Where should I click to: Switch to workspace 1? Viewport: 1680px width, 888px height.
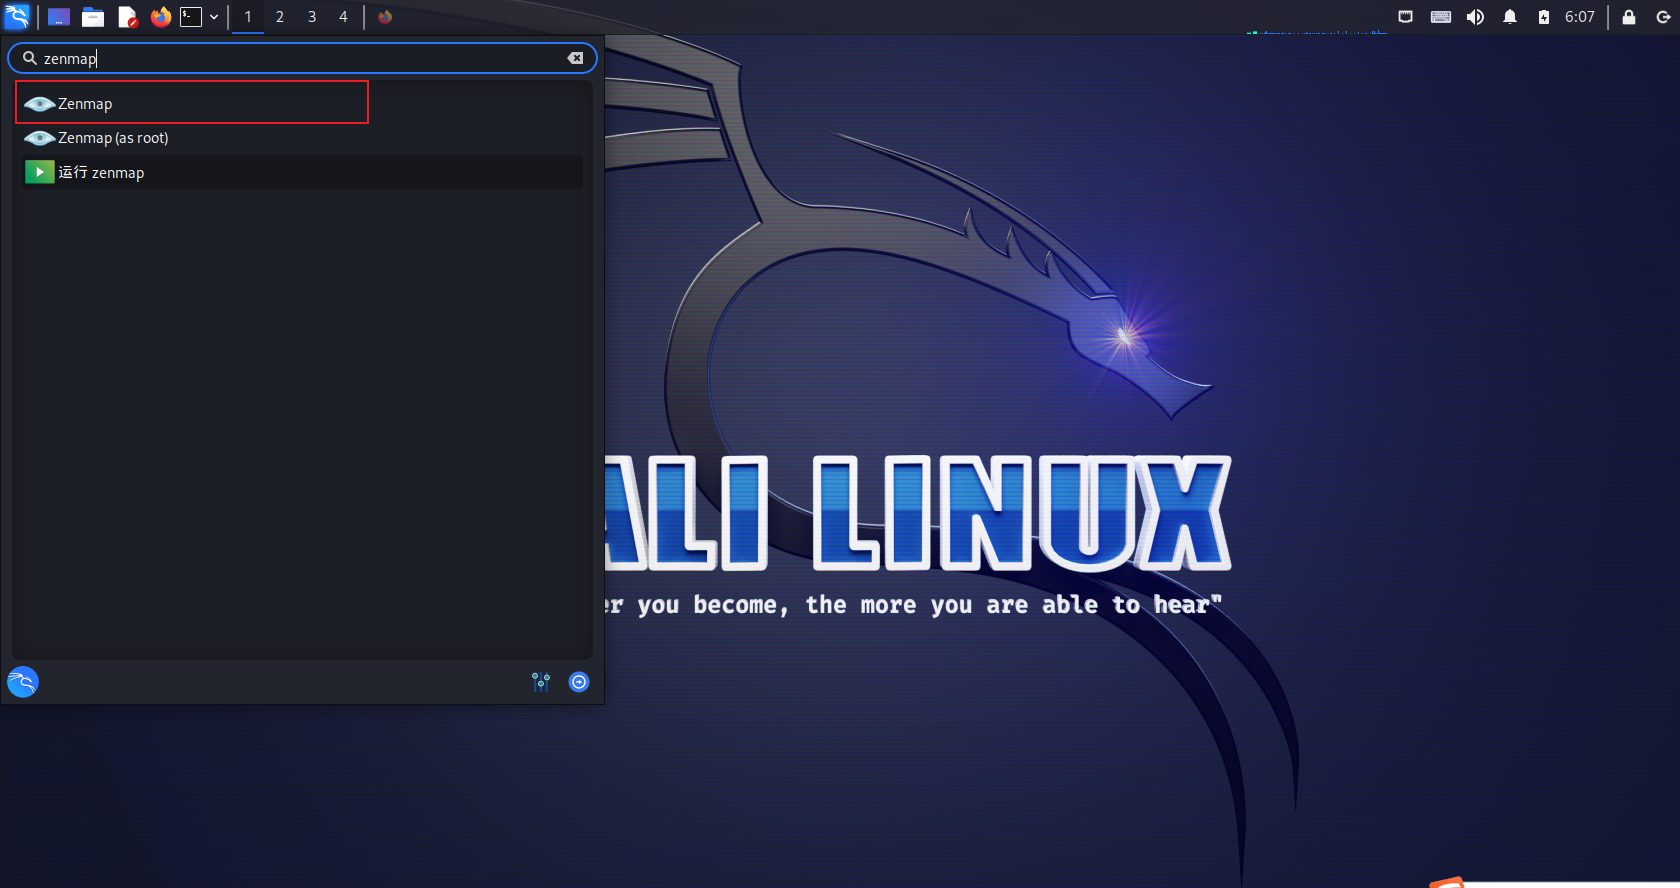point(248,17)
